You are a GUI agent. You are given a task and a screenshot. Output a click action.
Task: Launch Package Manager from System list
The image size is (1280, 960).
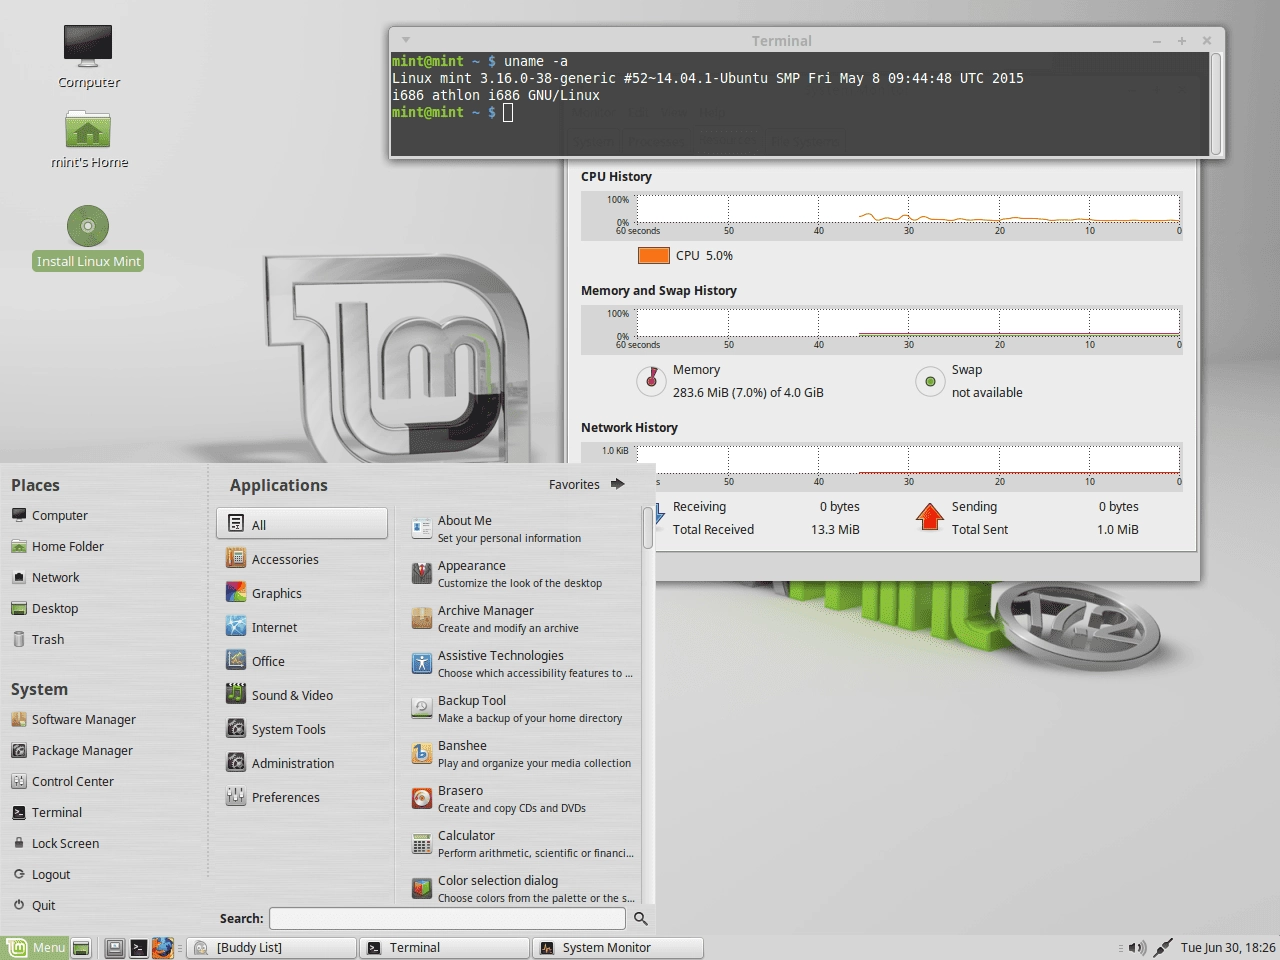[72, 750]
